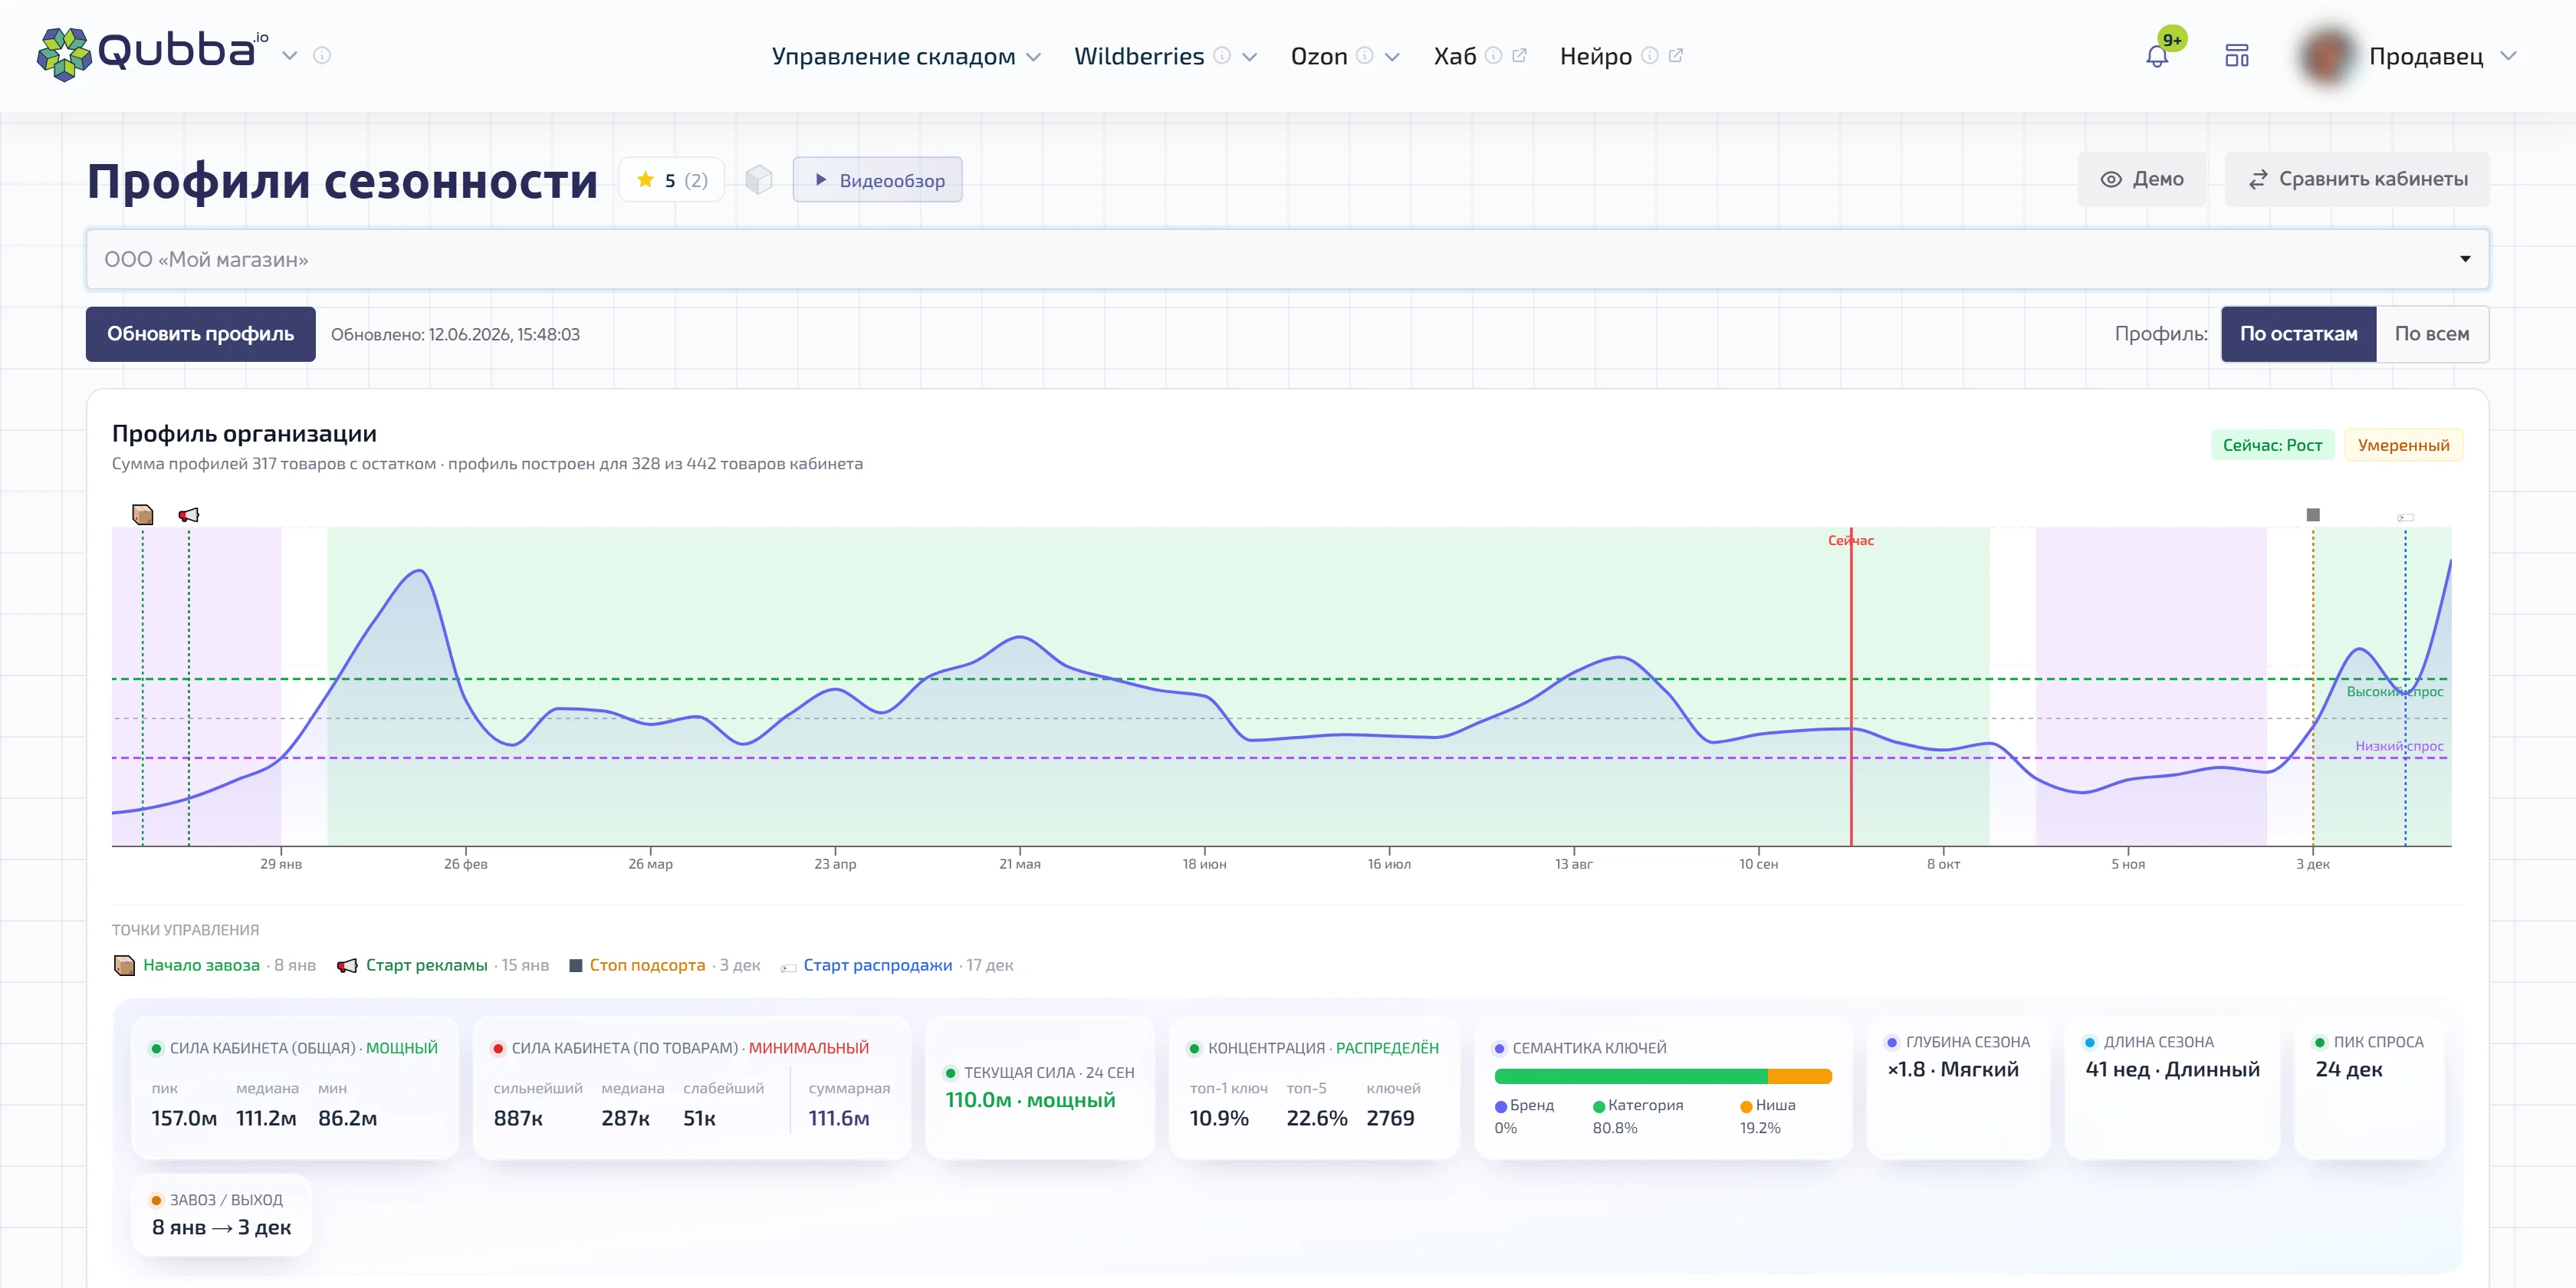This screenshot has width=2576, height=1288.
Task: Open the Управление складом menu
Action: pyautogui.click(x=905, y=56)
